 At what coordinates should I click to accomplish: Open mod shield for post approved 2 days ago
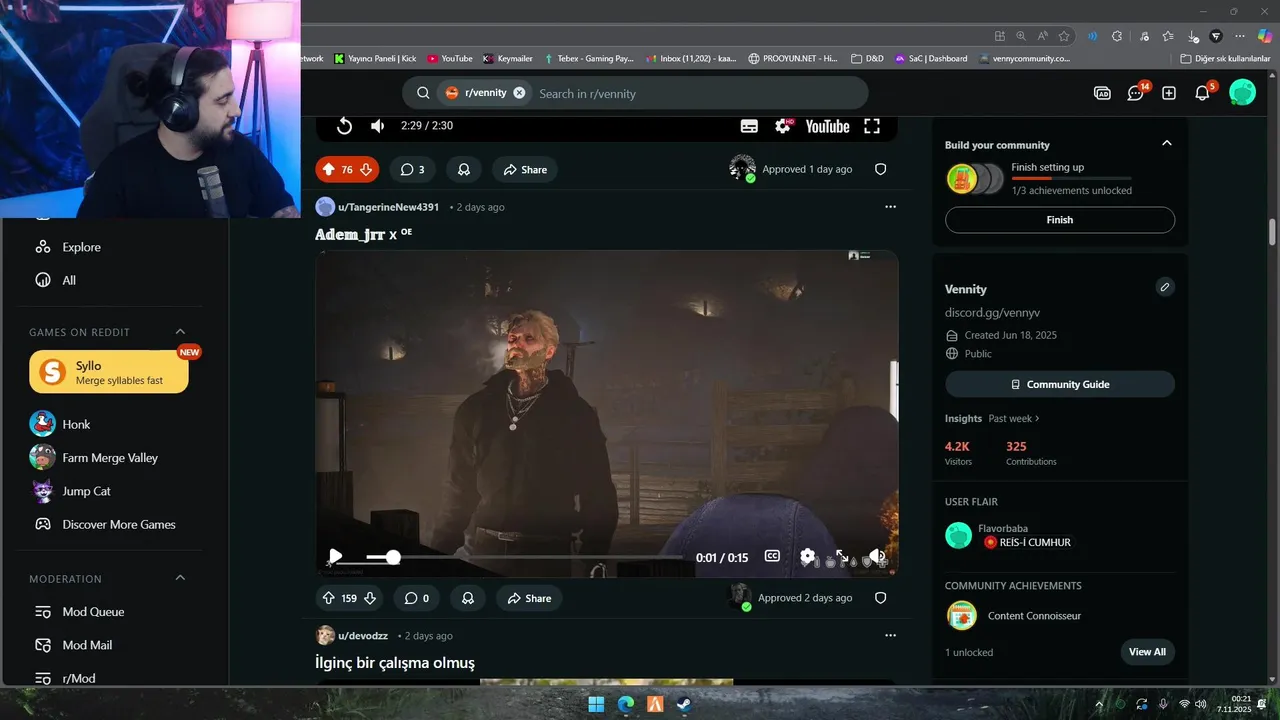point(881,598)
